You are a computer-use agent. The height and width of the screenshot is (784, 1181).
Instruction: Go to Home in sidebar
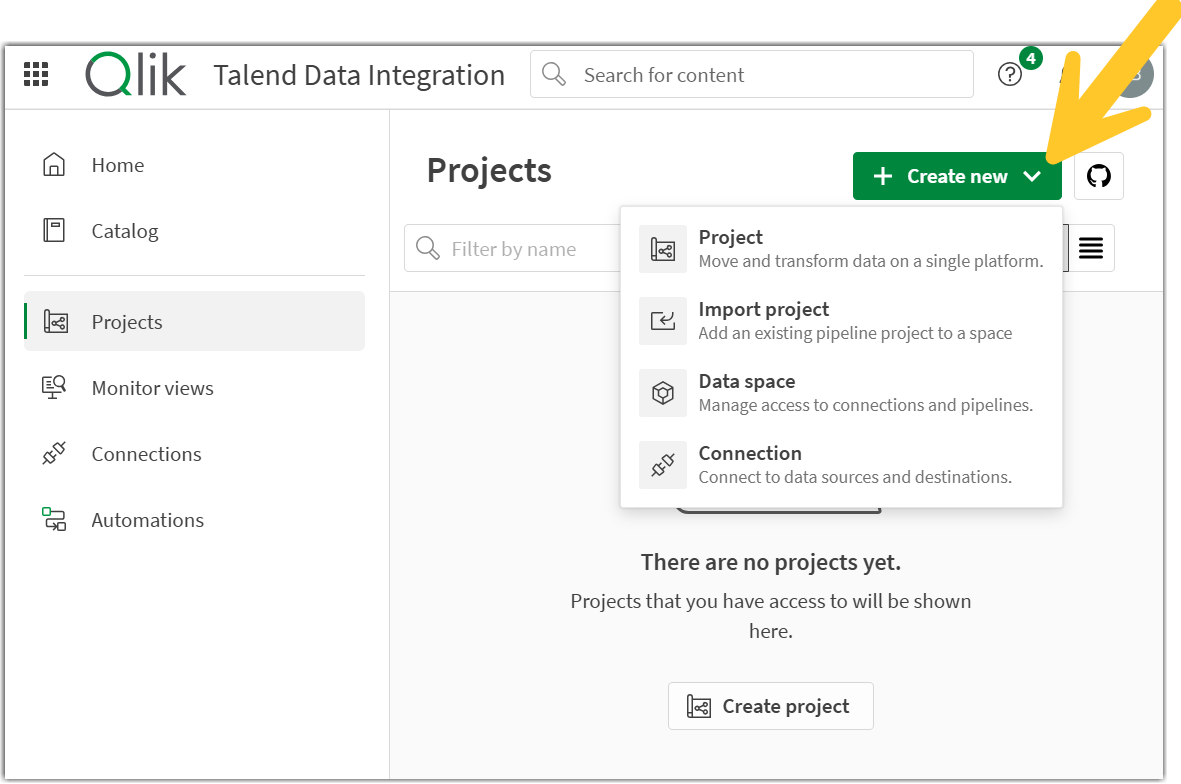coord(194,165)
